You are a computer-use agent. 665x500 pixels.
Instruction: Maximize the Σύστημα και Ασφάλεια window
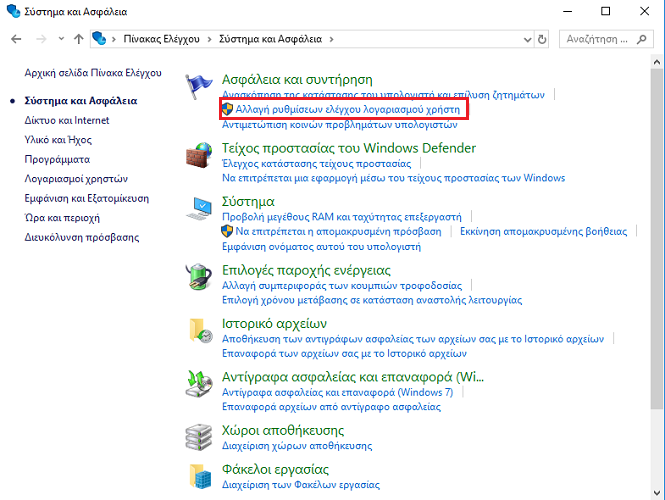[606, 11]
